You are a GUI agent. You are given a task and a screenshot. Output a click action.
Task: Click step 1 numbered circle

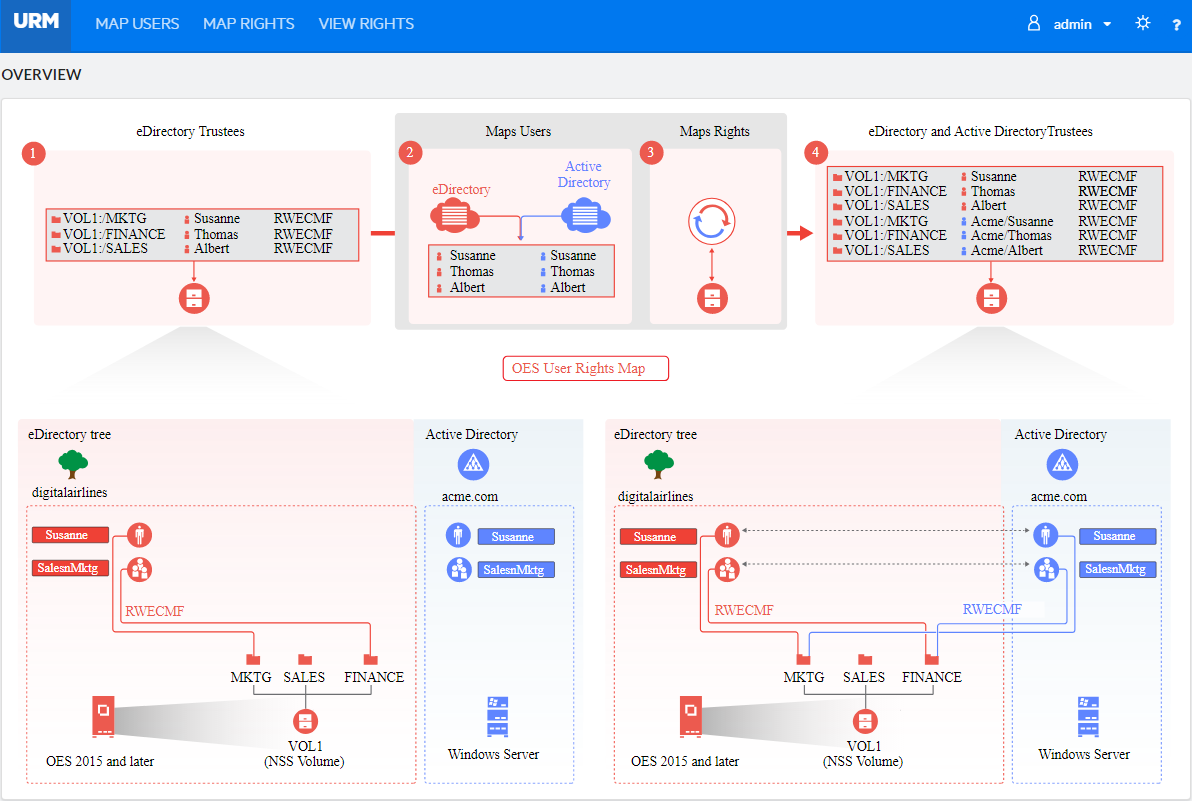click(34, 153)
